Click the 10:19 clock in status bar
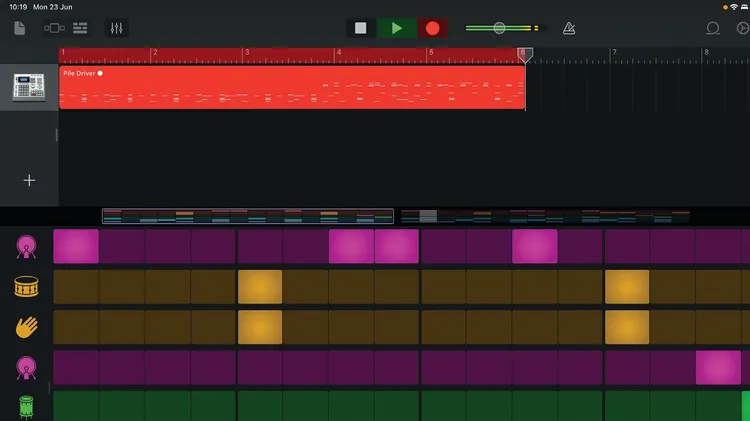The image size is (750, 421). [18, 7]
